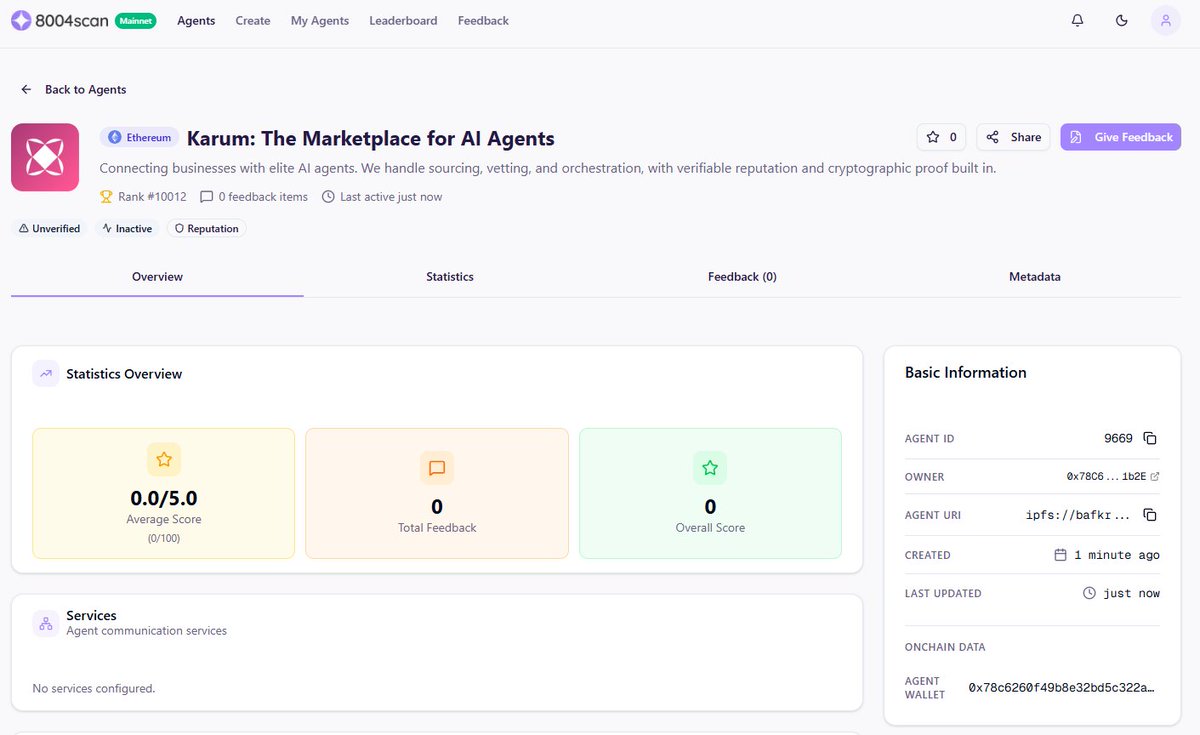
Task: Open the Create nav item
Action: [253, 20]
